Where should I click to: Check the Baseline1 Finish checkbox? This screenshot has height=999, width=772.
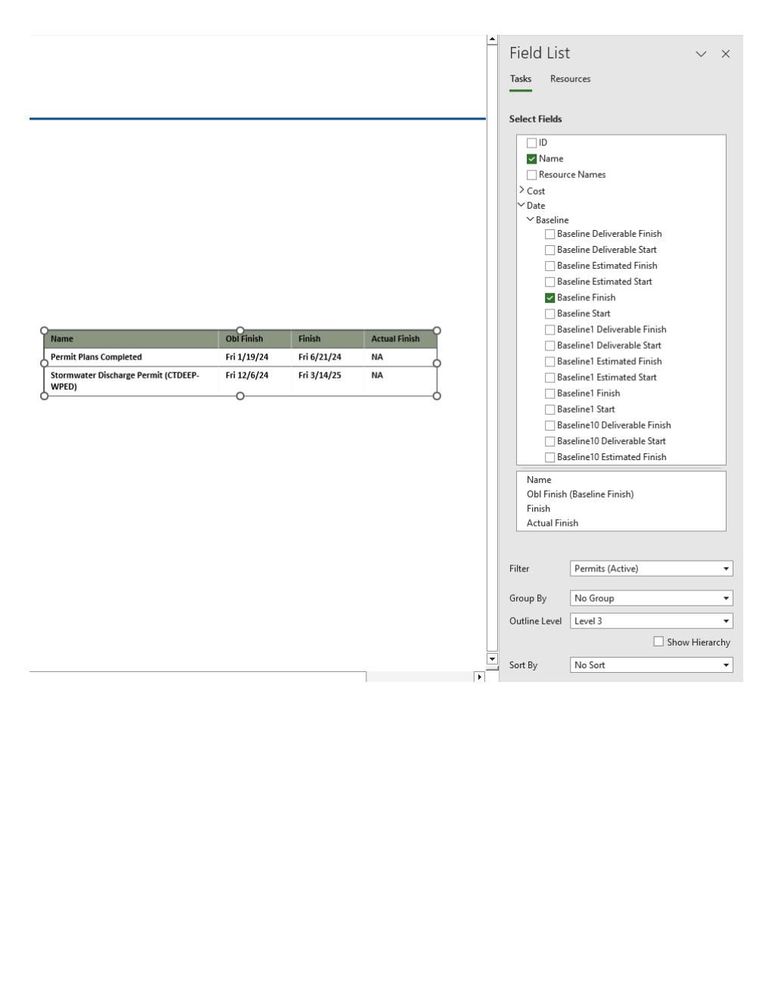coord(550,393)
